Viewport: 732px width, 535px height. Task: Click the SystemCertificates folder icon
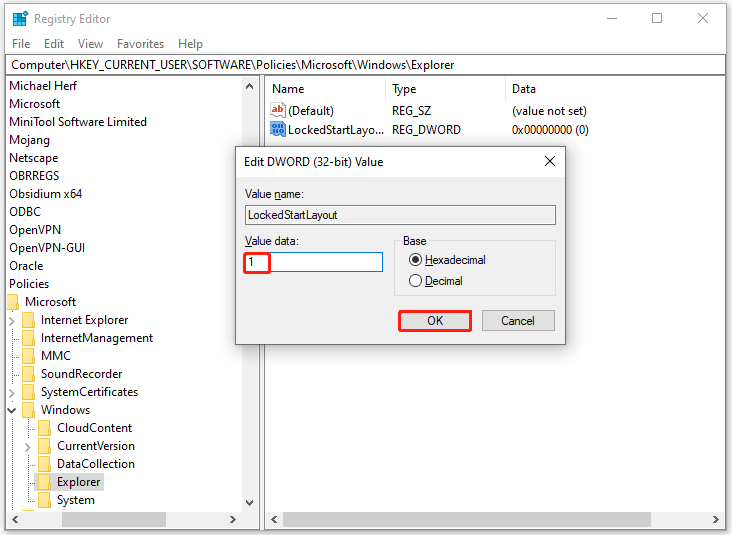tap(28, 392)
